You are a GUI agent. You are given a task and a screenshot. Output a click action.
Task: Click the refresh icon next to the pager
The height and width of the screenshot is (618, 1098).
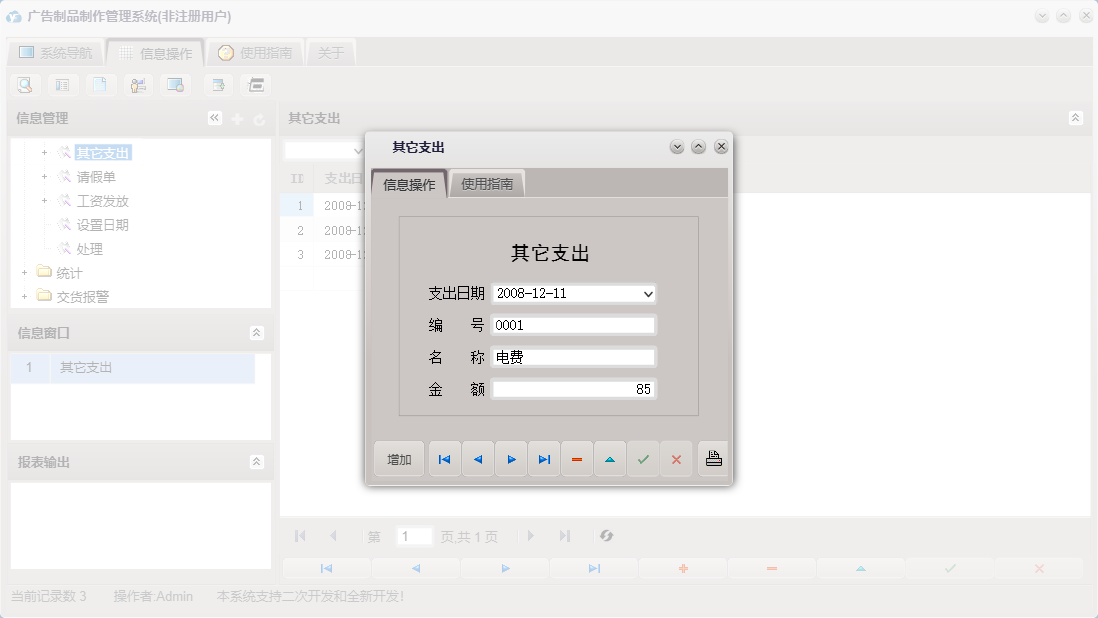point(607,536)
